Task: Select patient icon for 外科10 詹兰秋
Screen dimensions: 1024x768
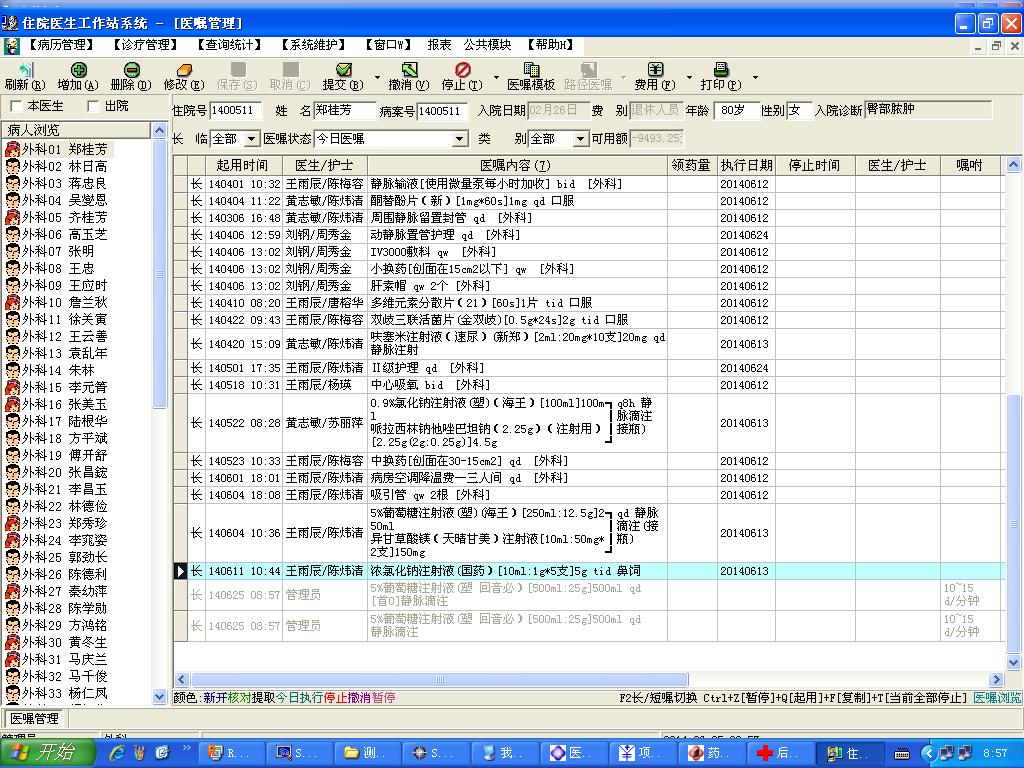Action: [x=12, y=302]
